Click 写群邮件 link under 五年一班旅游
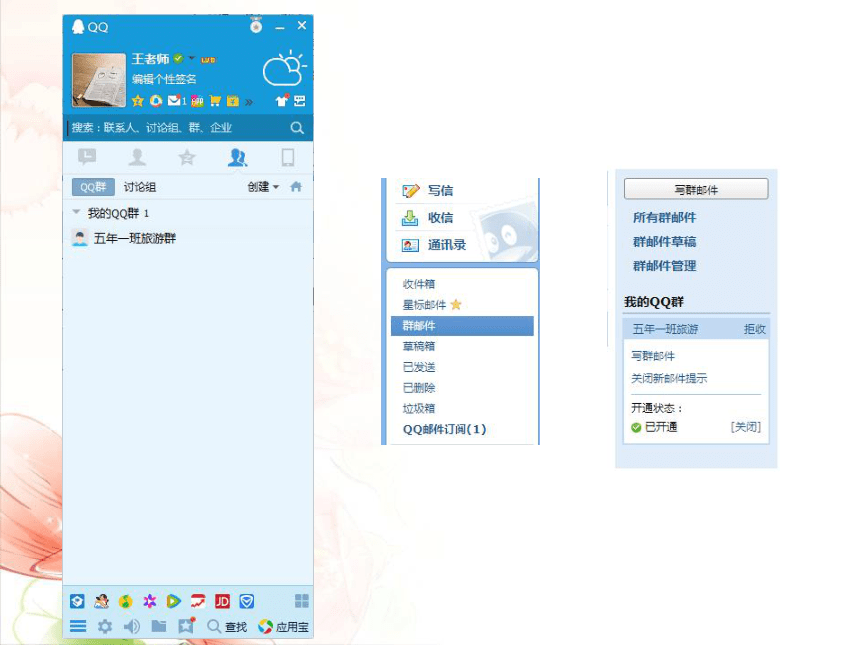Image resolution: width=860 pixels, height=645 pixels. click(653, 356)
